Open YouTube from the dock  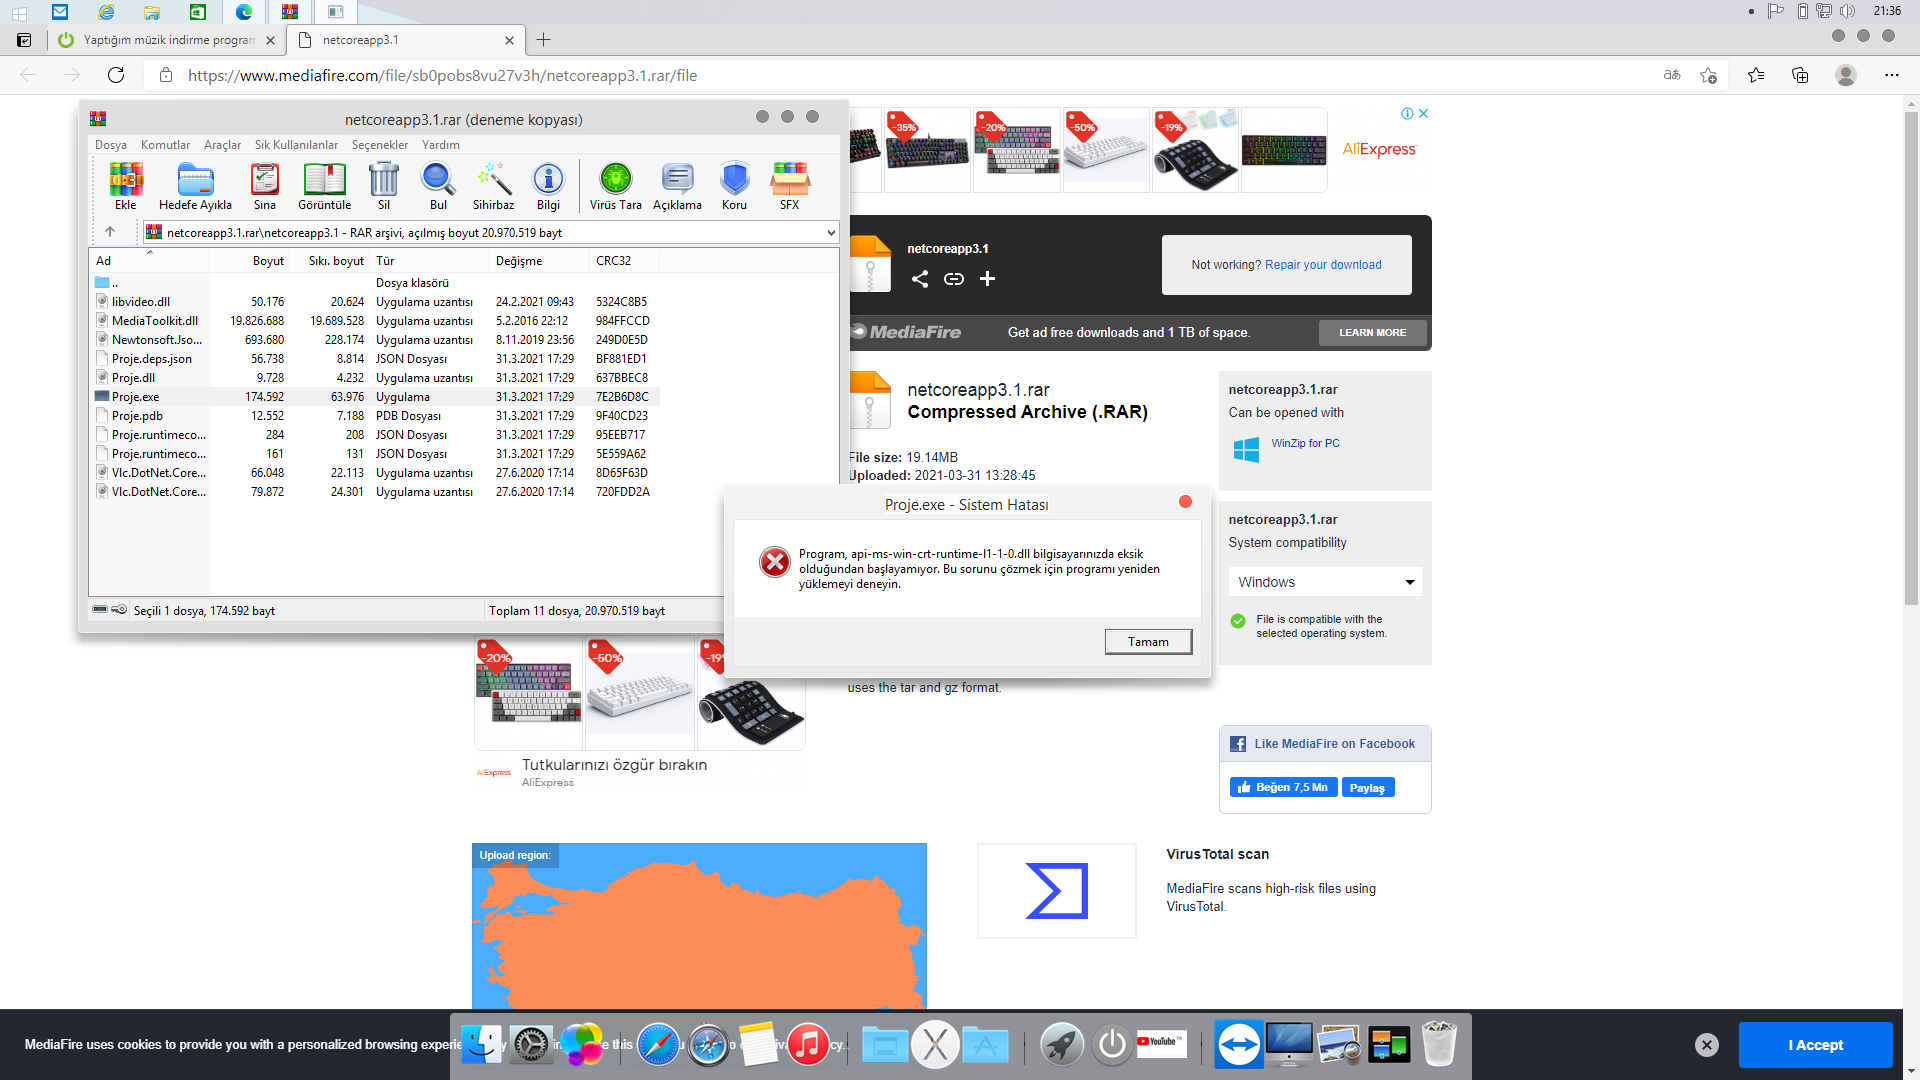(x=1161, y=1044)
